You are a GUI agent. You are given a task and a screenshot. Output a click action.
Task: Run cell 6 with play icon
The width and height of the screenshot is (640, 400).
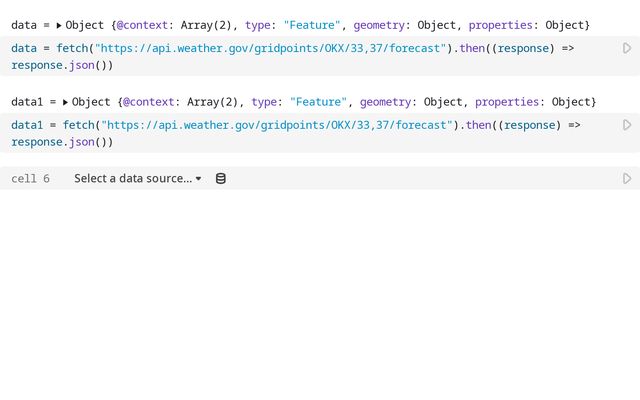tap(627, 178)
